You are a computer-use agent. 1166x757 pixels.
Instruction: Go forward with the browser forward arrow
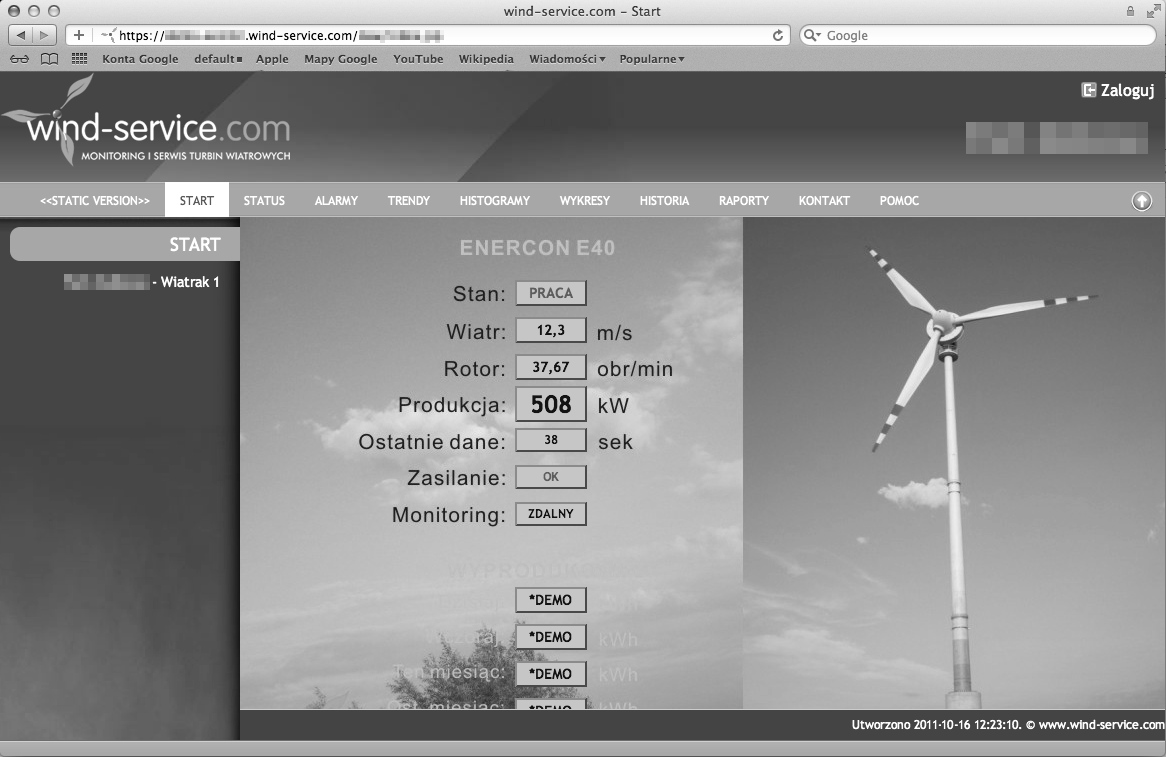pyautogui.click(x=45, y=35)
